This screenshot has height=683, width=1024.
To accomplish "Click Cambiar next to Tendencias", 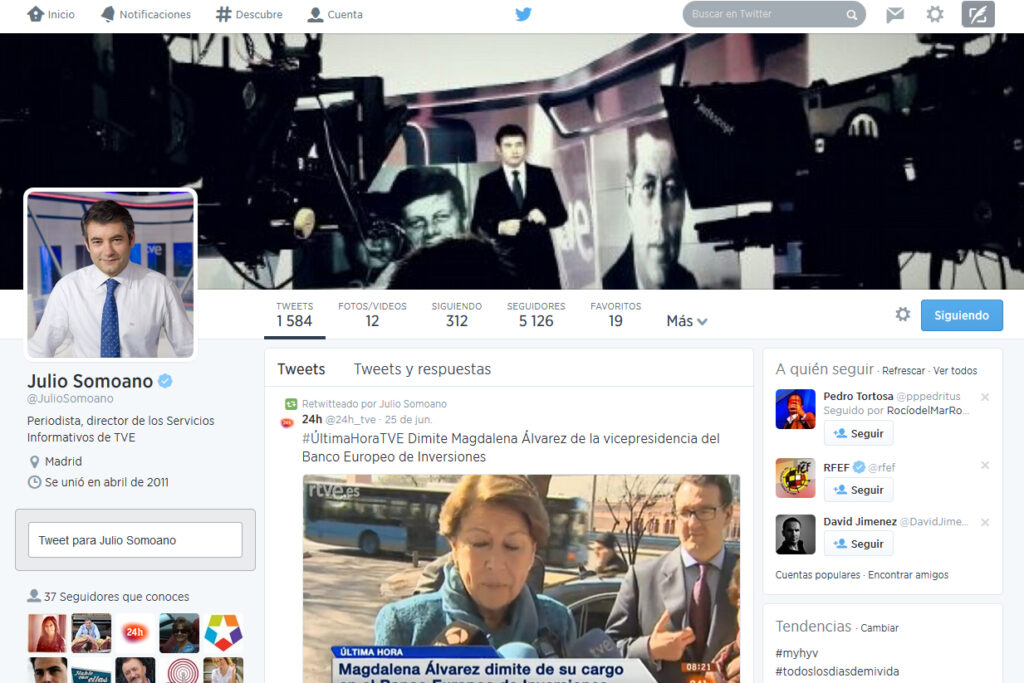I will 879,628.
